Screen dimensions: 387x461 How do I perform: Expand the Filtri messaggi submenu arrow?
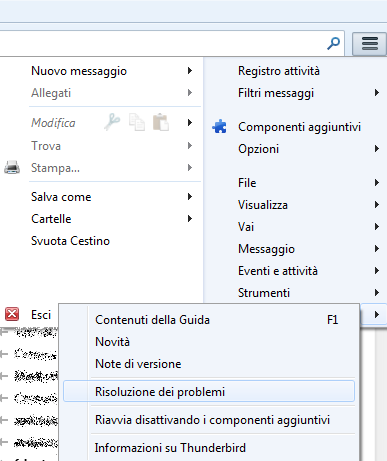[377, 92]
